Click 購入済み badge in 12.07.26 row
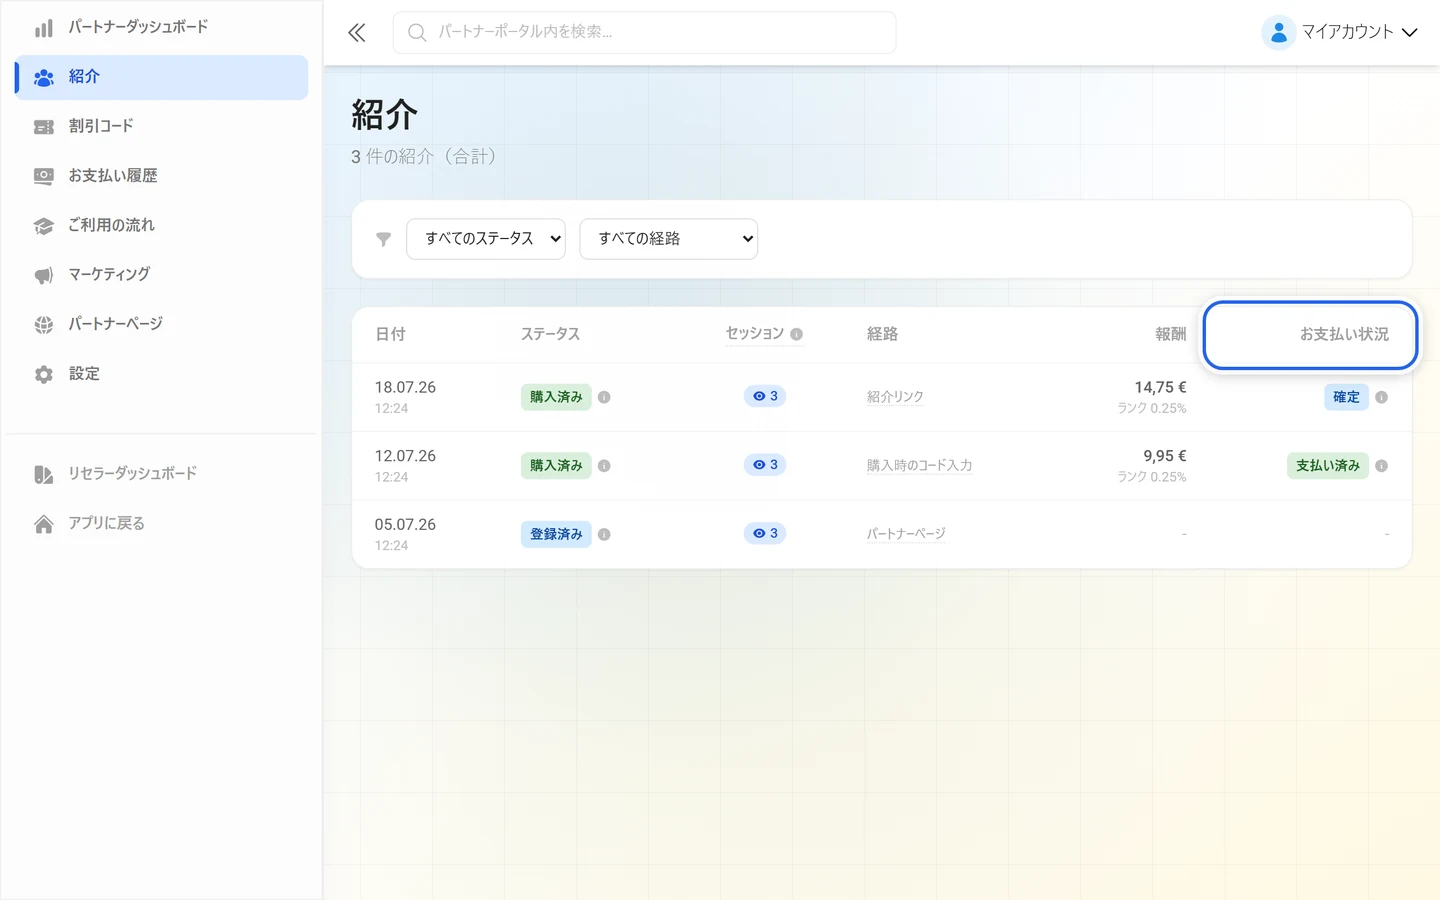 coord(556,466)
